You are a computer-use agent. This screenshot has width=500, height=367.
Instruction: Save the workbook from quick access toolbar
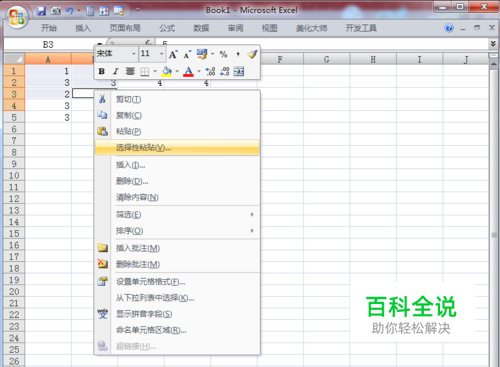click(41, 11)
